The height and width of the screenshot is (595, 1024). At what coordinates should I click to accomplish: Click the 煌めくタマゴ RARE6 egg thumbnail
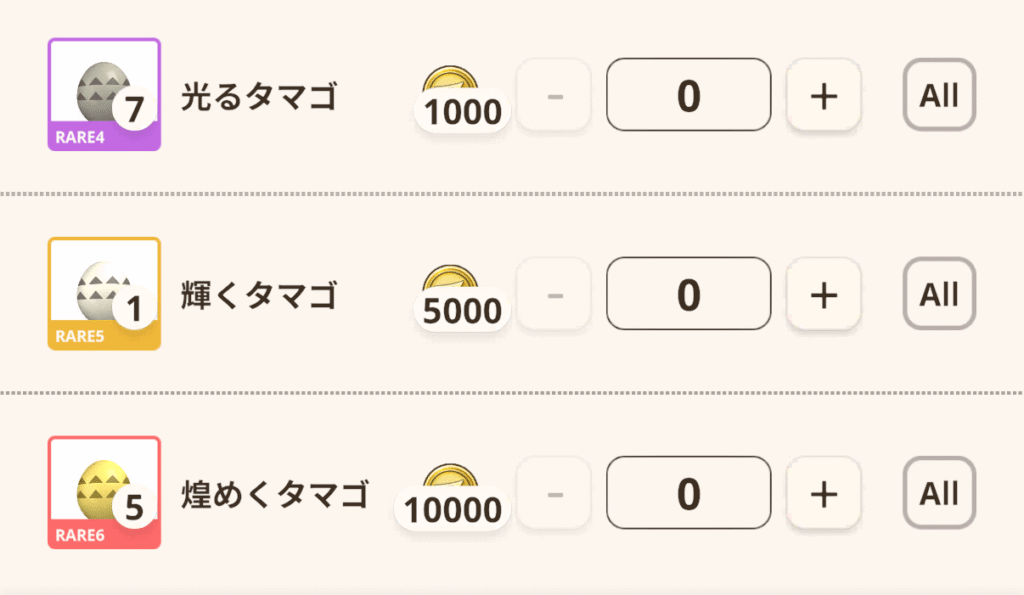tap(104, 492)
